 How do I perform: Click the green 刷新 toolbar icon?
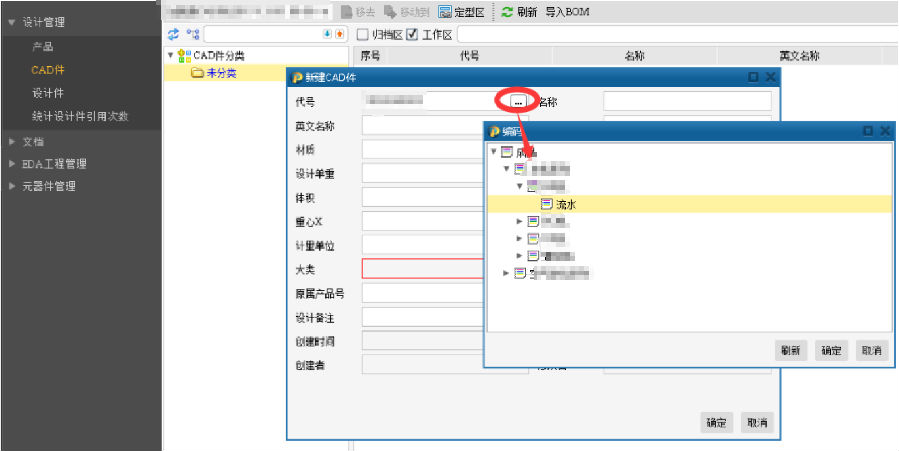tap(507, 12)
